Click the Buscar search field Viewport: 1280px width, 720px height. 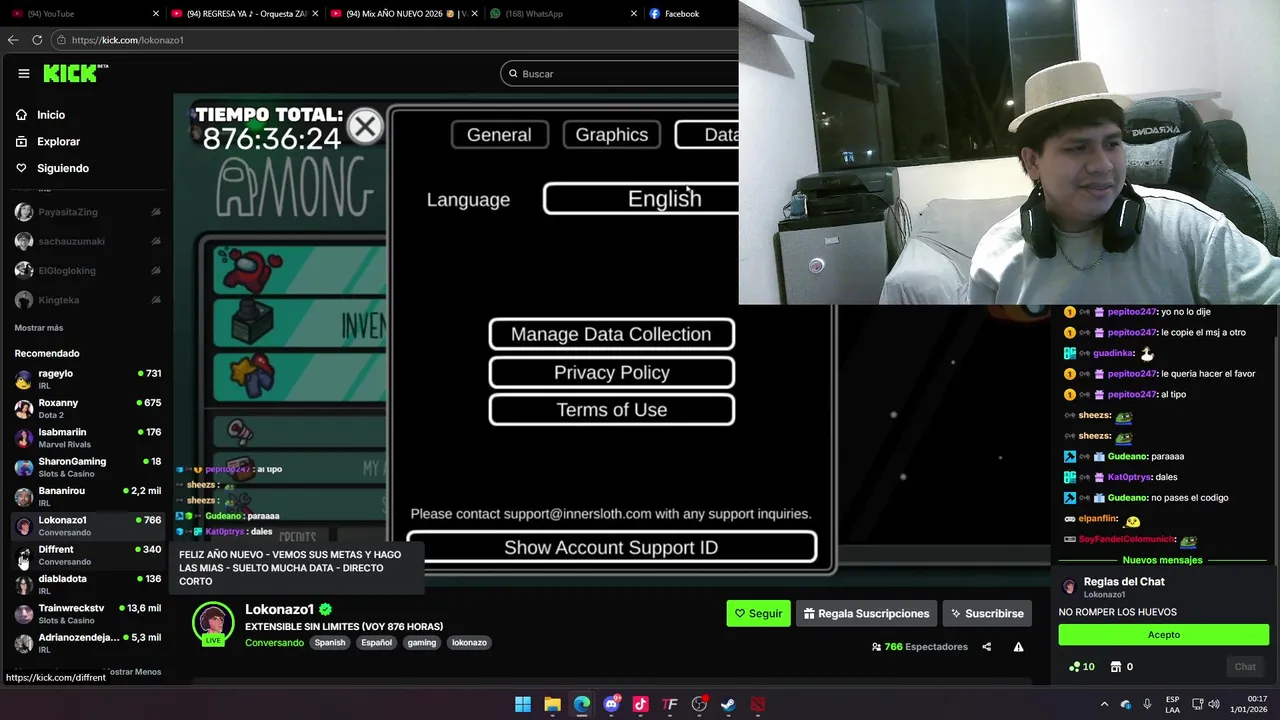click(620, 73)
